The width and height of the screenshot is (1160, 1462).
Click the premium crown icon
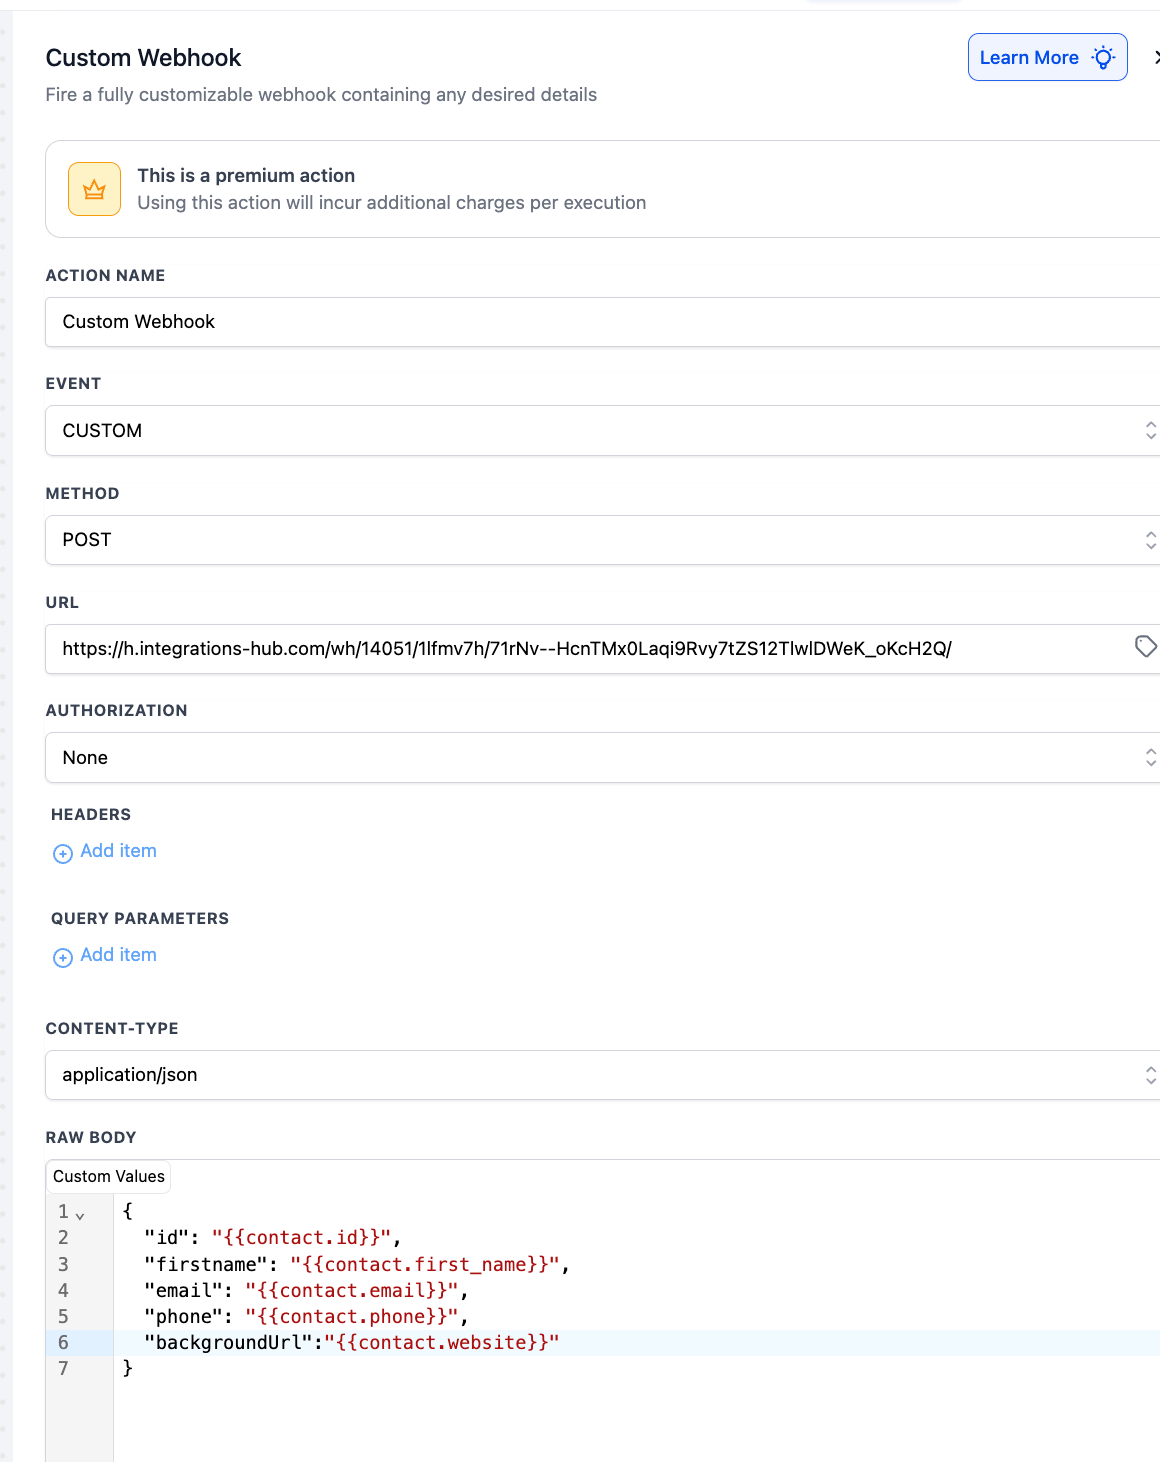click(94, 189)
